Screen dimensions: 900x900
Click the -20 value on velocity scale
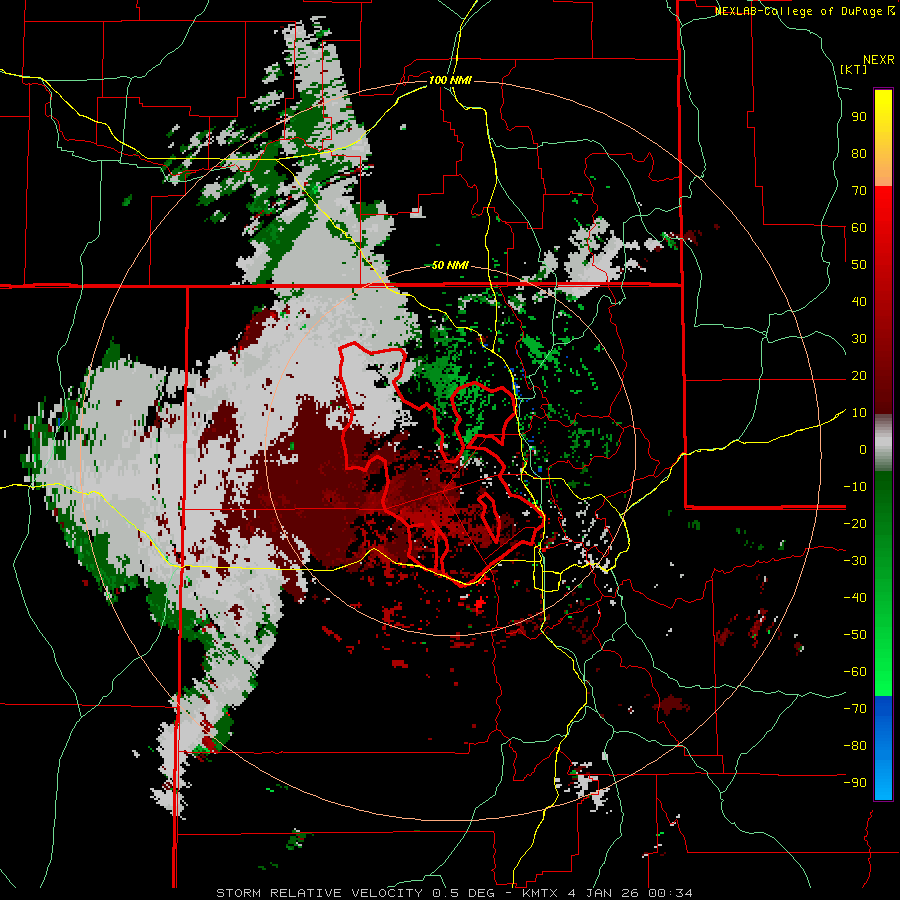click(x=855, y=523)
